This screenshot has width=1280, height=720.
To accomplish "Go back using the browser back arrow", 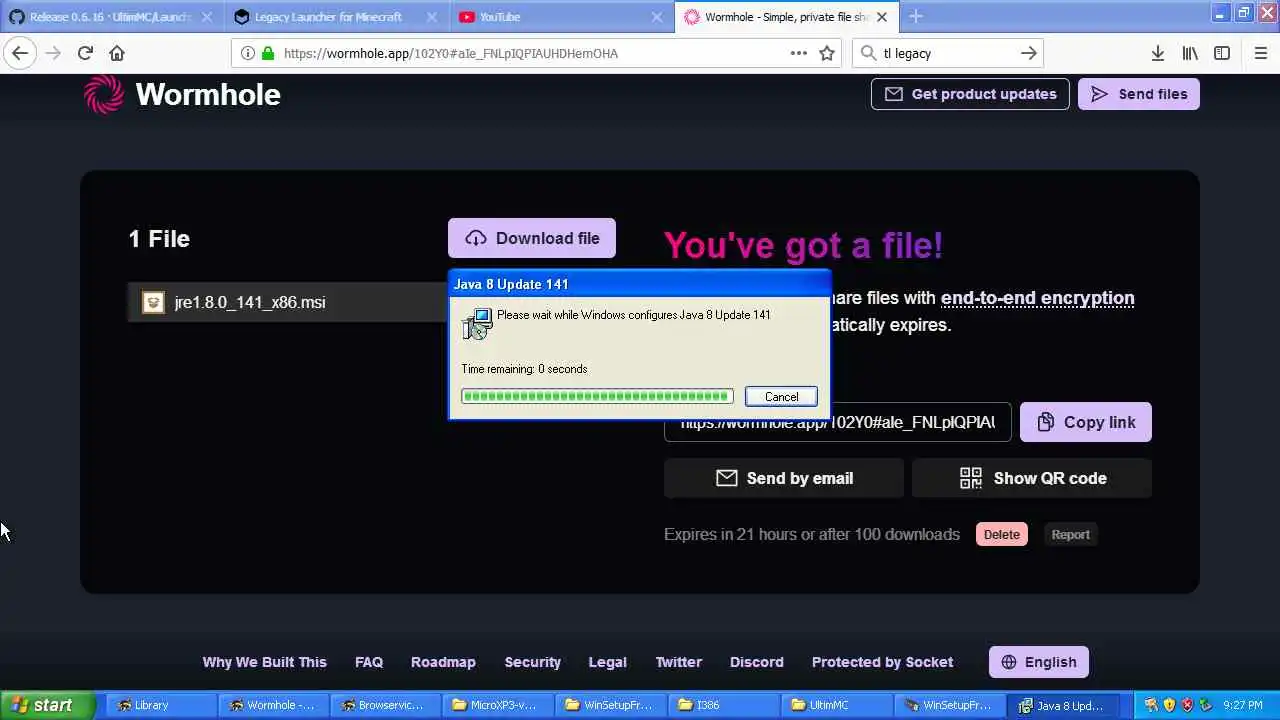I will [x=20, y=53].
